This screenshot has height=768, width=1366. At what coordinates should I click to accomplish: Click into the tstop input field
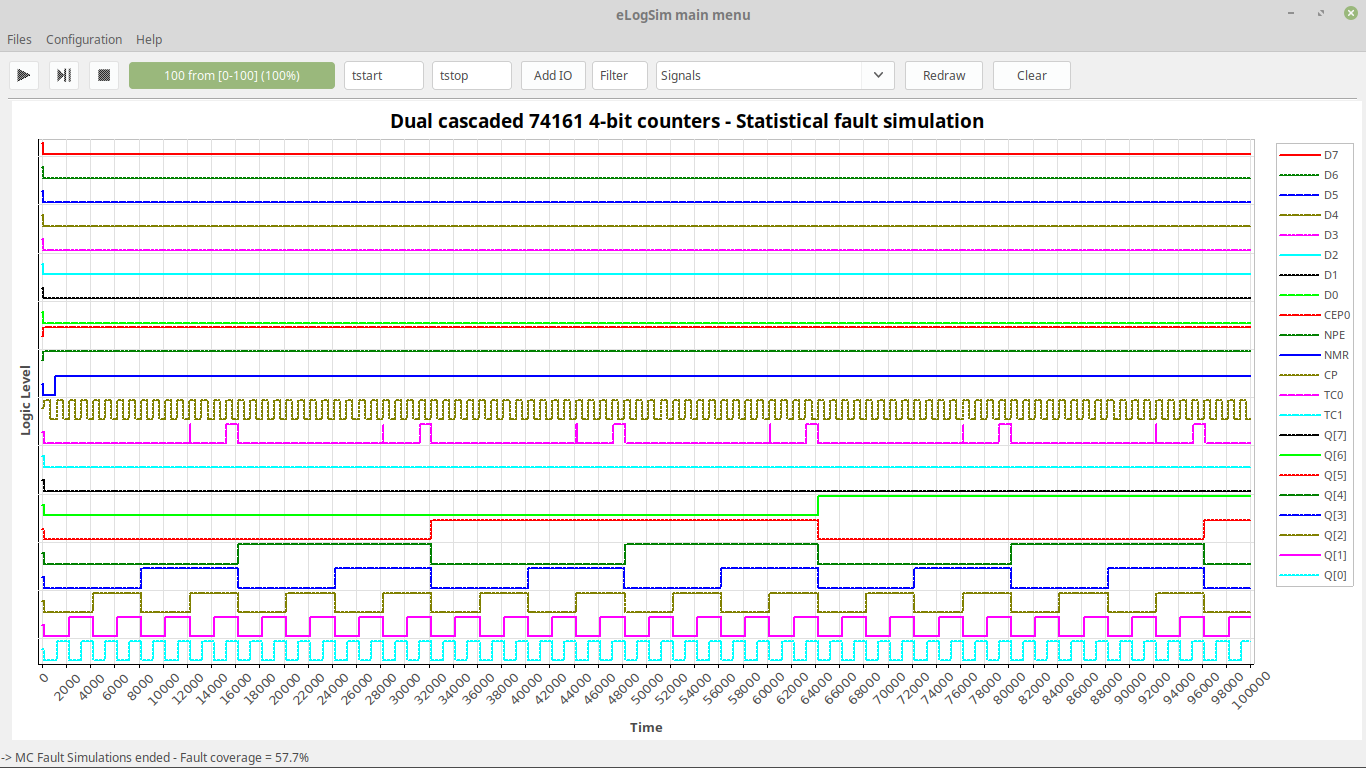tap(472, 75)
